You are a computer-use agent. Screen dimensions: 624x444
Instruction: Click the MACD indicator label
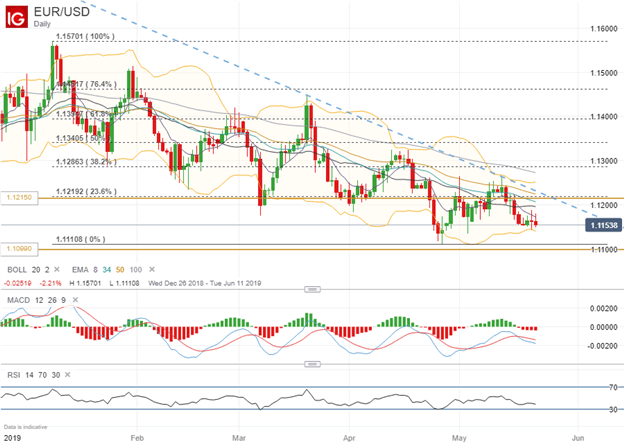[x=19, y=300]
